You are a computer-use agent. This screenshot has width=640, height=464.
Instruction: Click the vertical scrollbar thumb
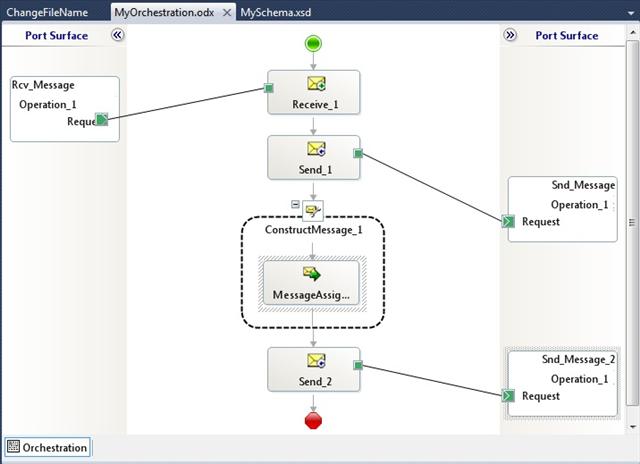click(633, 222)
